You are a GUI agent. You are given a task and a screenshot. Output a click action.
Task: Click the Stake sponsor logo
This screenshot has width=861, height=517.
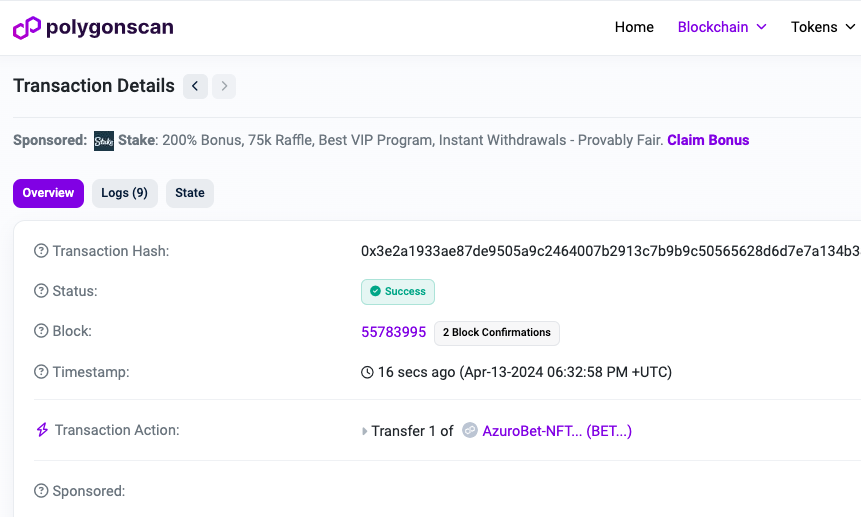coord(104,141)
